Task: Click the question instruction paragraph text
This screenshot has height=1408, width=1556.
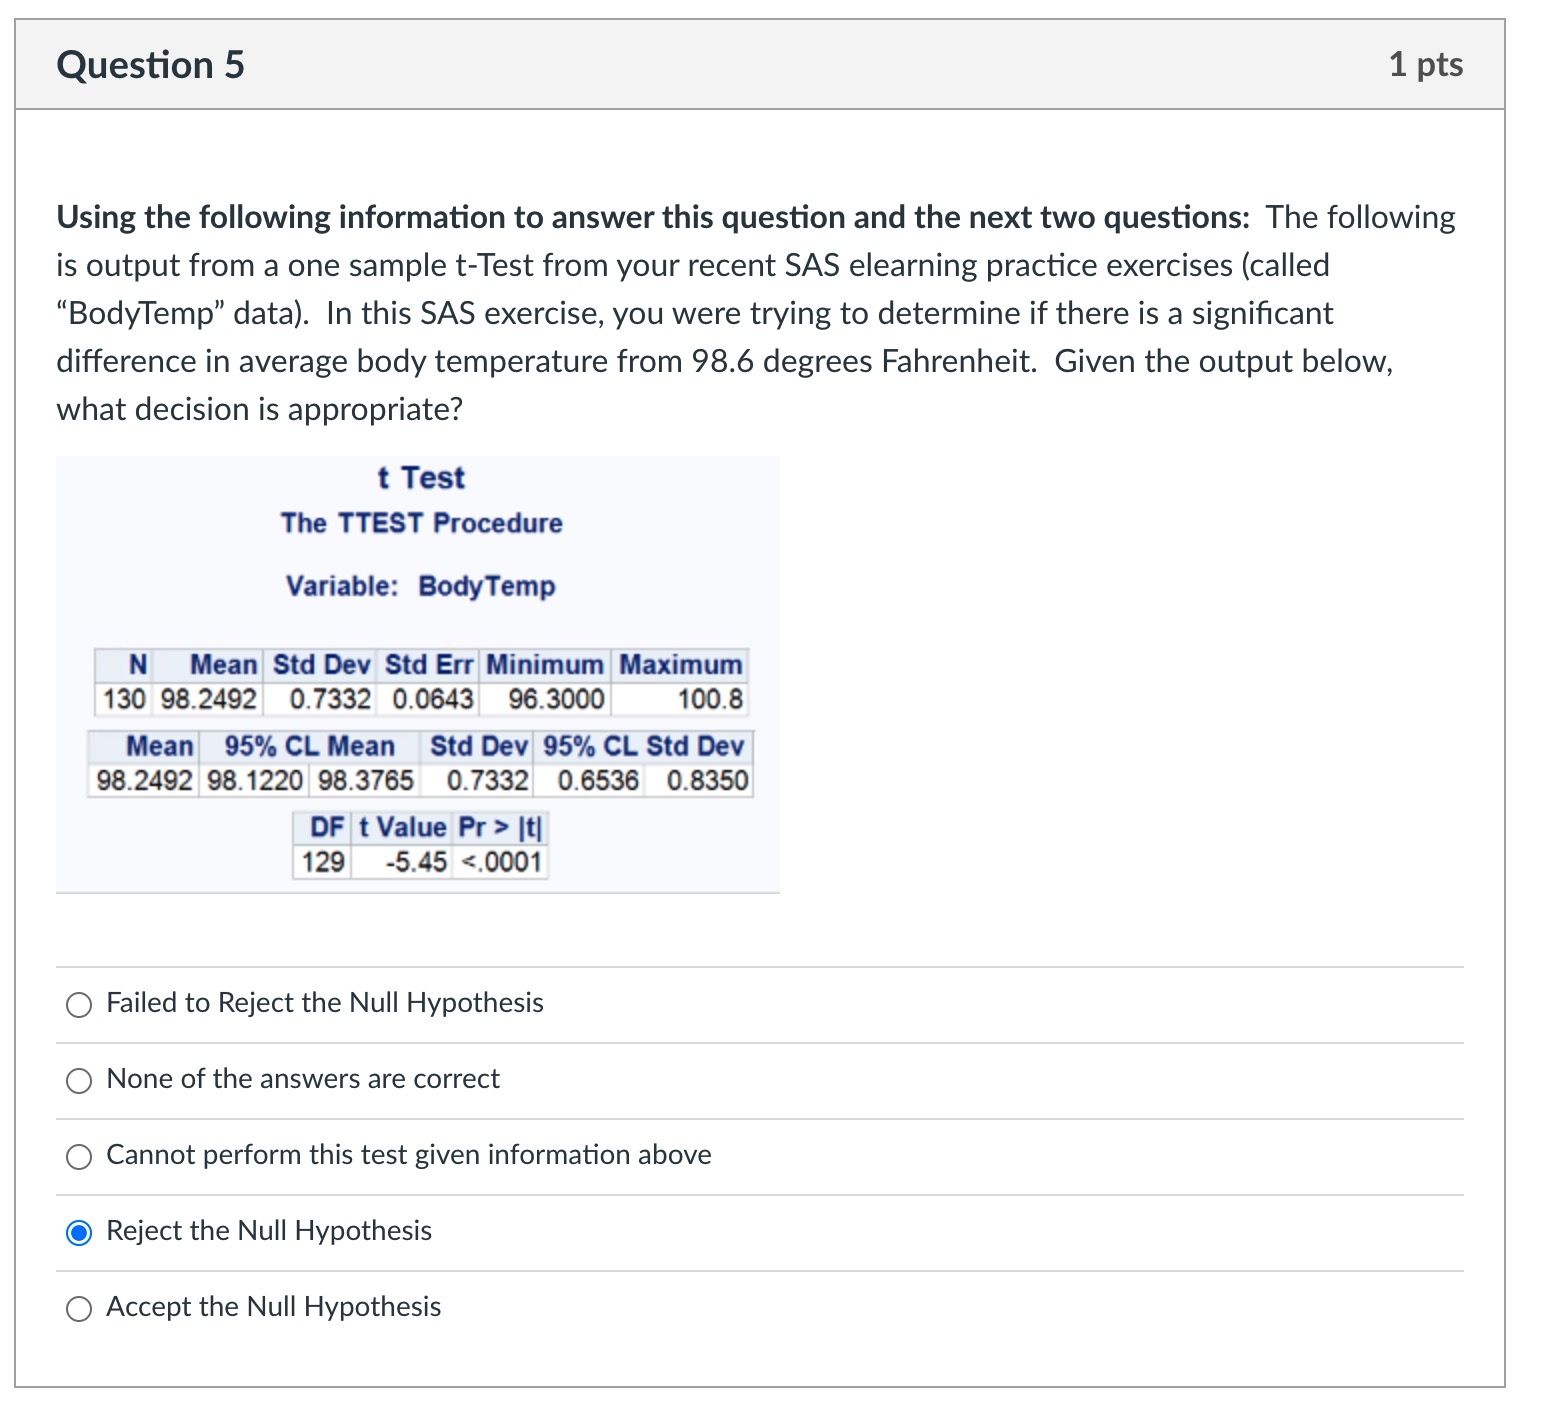Action: coord(750,312)
